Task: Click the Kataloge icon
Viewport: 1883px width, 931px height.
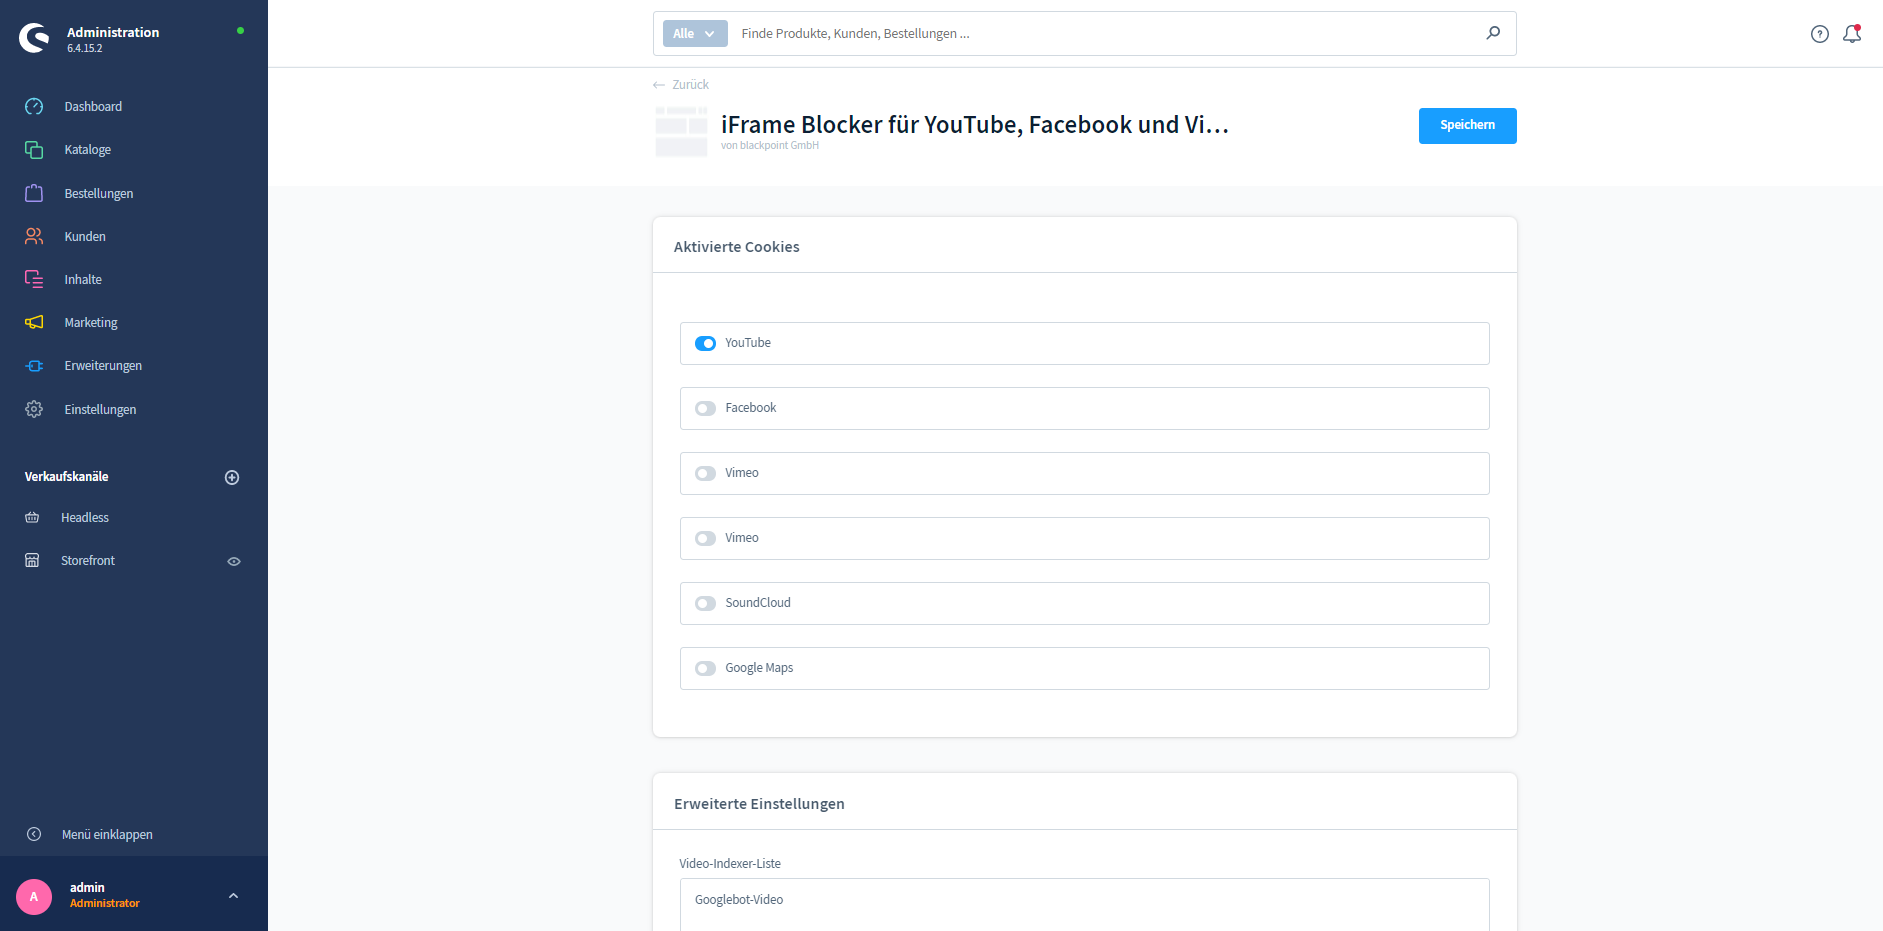Action: (x=34, y=149)
